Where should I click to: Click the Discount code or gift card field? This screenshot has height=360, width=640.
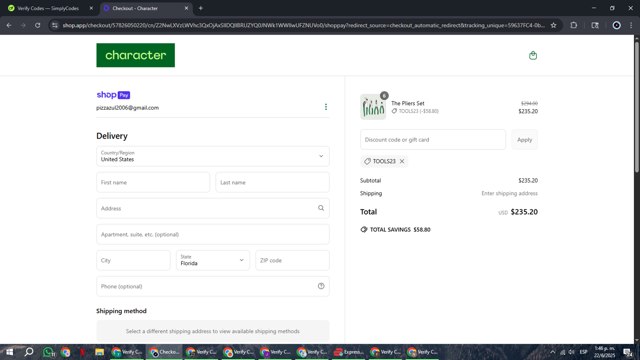pyautogui.click(x=433, y=140)
